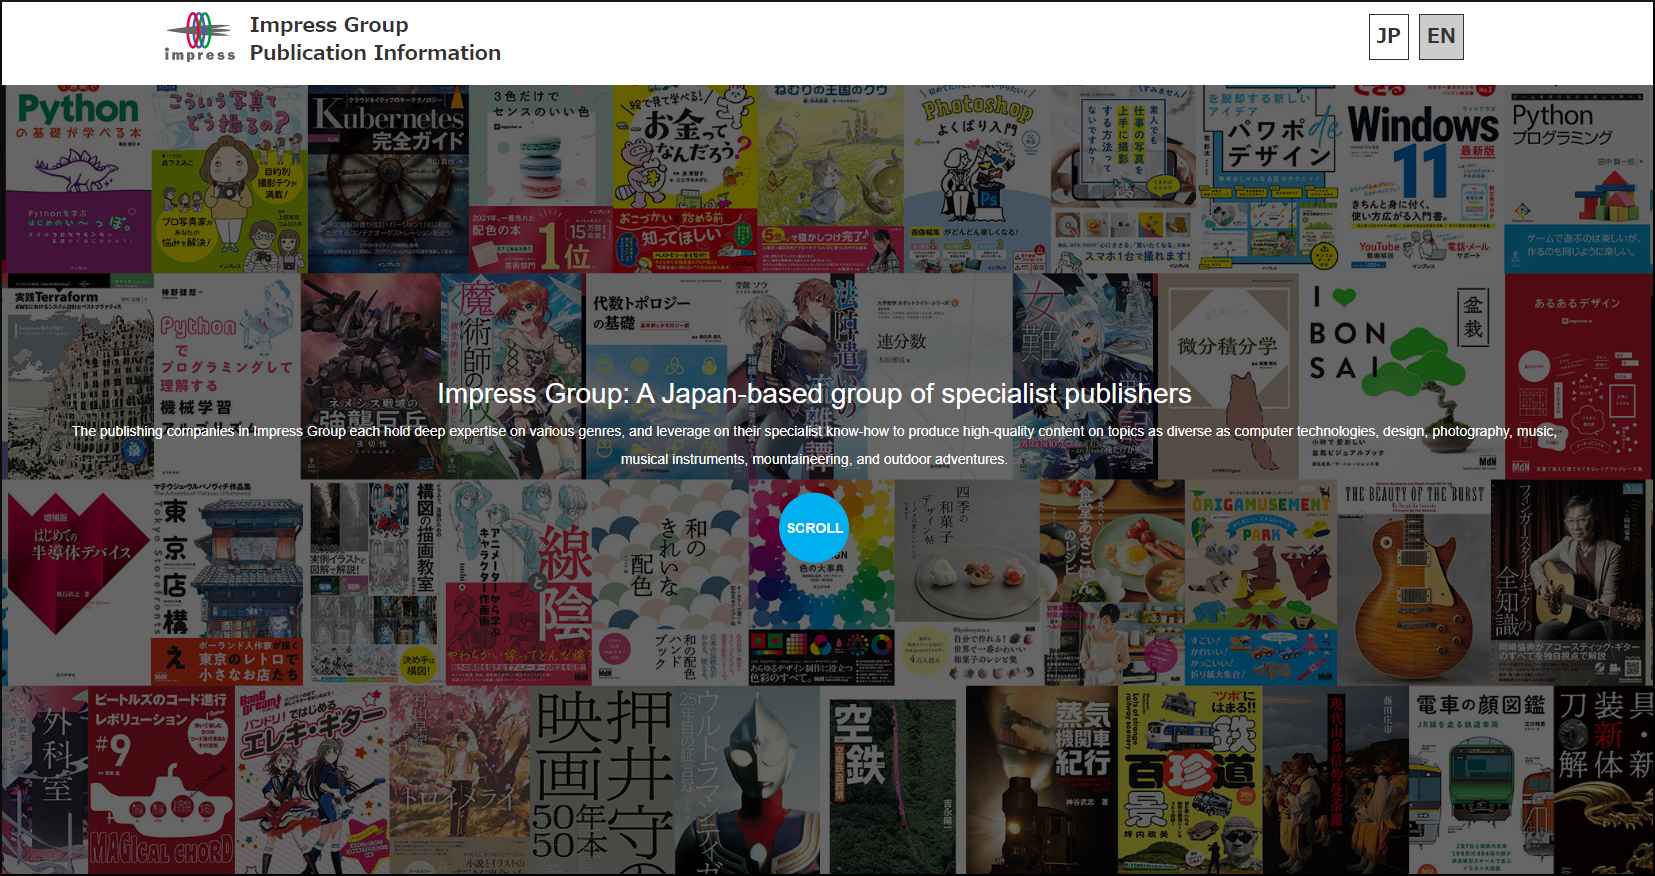Select the Python機械学習 white book cover
Image resolution: width=1655 pixels, height=876 pixels.
tap(228, 377)
